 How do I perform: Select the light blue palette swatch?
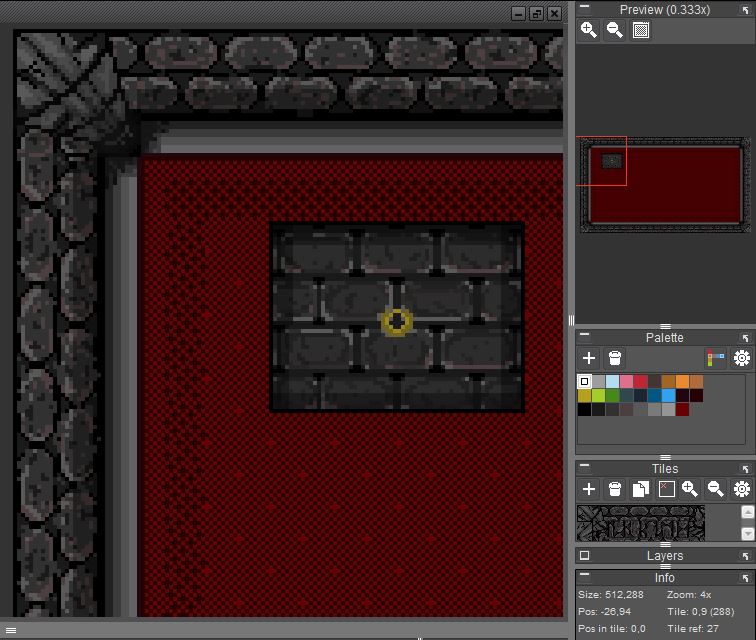[612, 382]
